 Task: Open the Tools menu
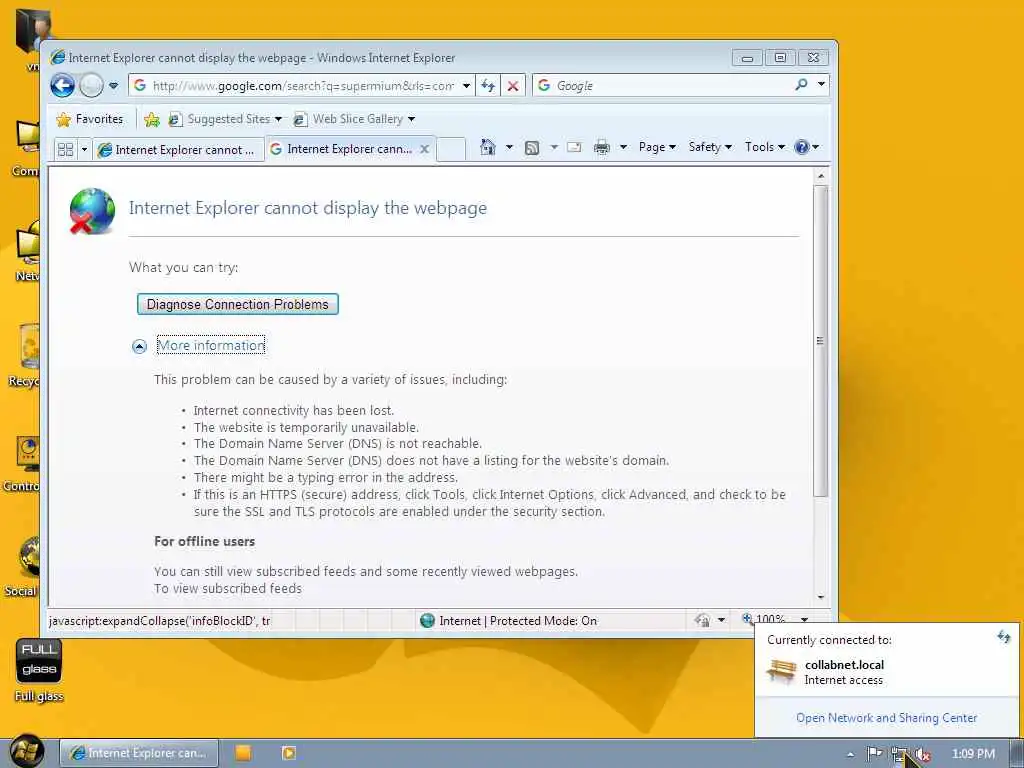pos(765,147)
